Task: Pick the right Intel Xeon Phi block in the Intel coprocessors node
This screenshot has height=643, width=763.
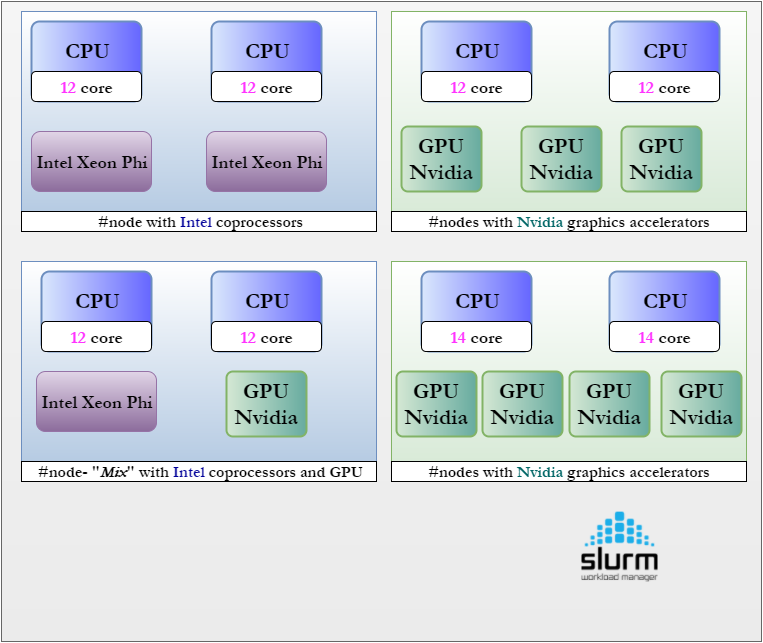Action: coord(267,162)
